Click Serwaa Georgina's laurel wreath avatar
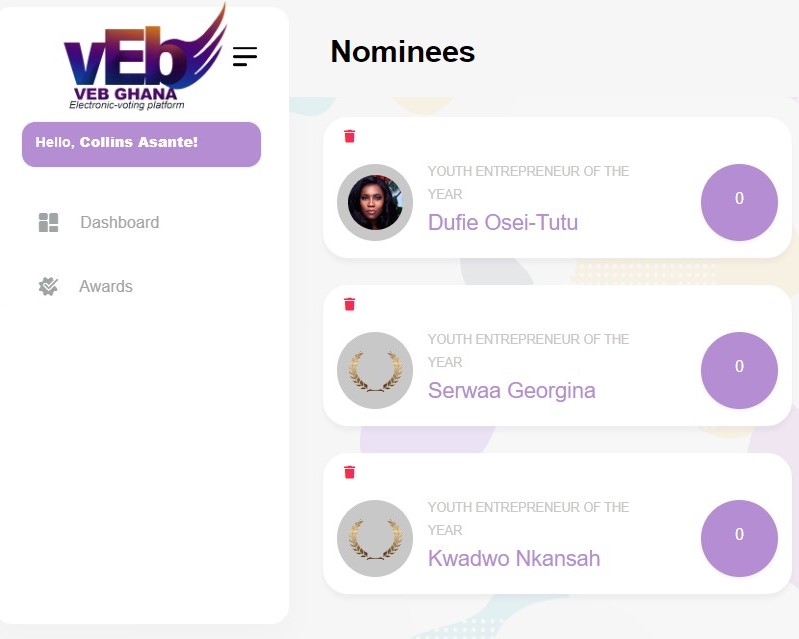The height and width of the screenshot is (639, 799). tap(375, 370)
